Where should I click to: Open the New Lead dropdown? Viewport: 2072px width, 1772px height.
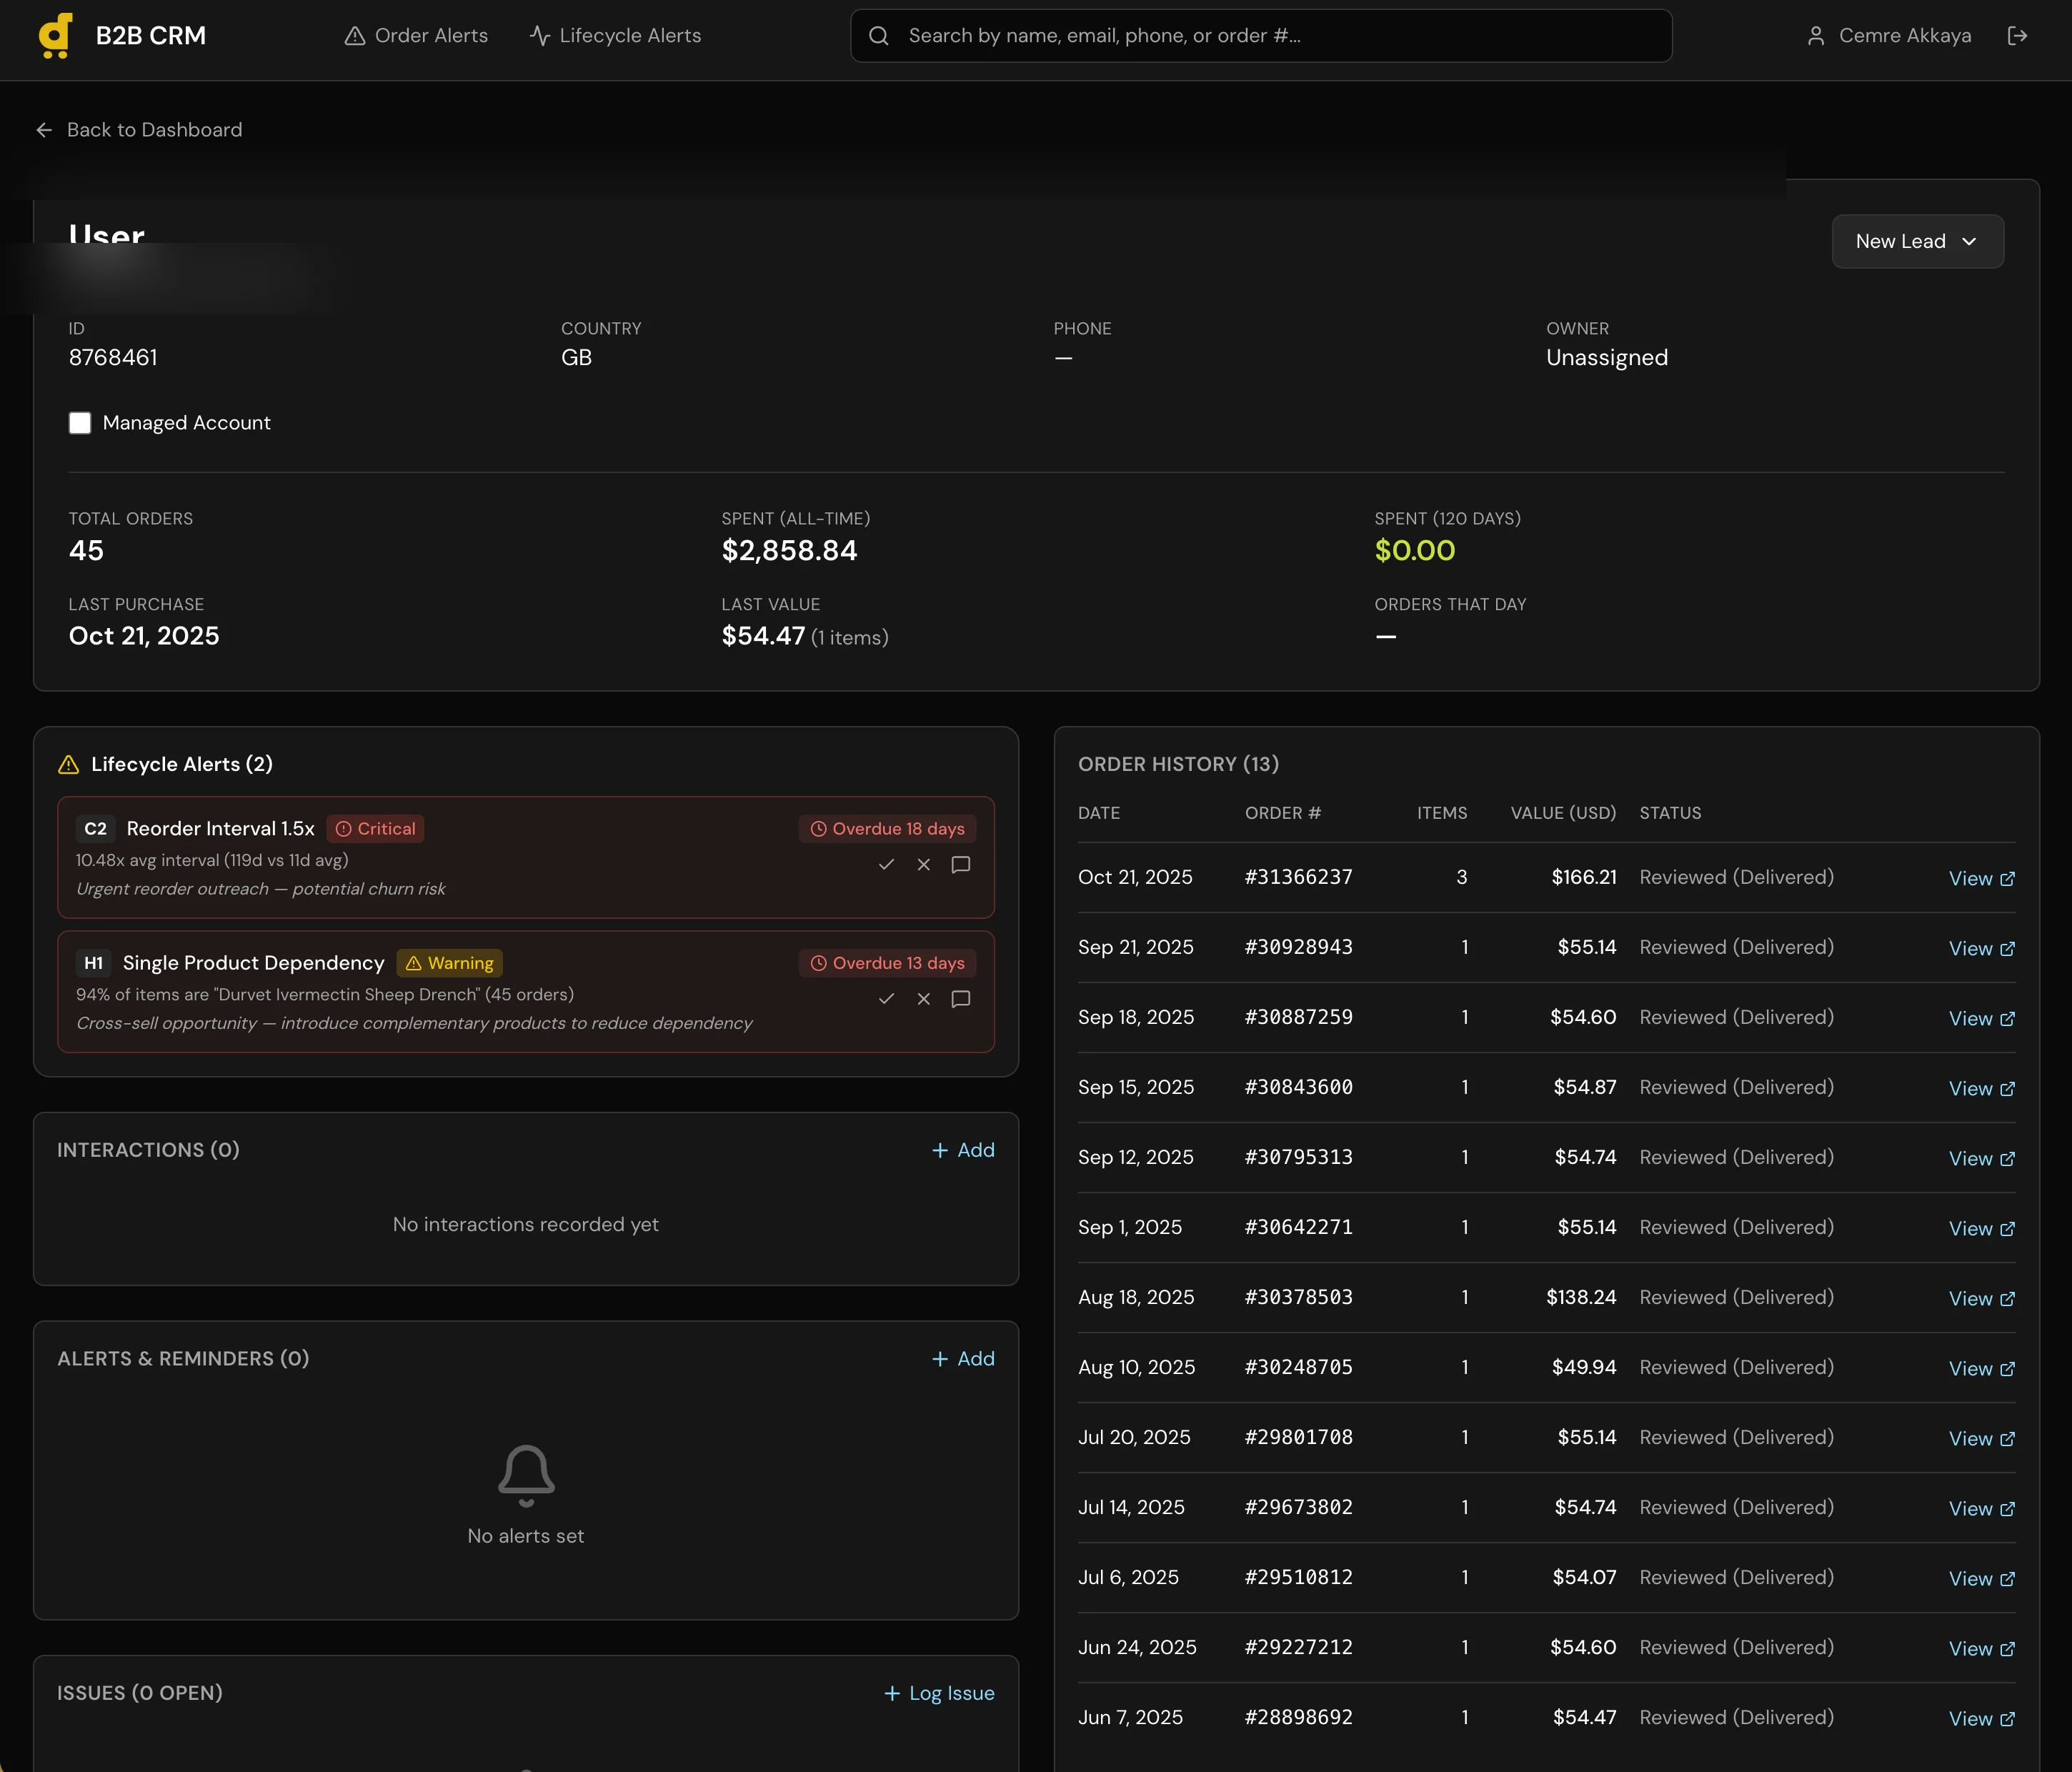point(1917,241)
